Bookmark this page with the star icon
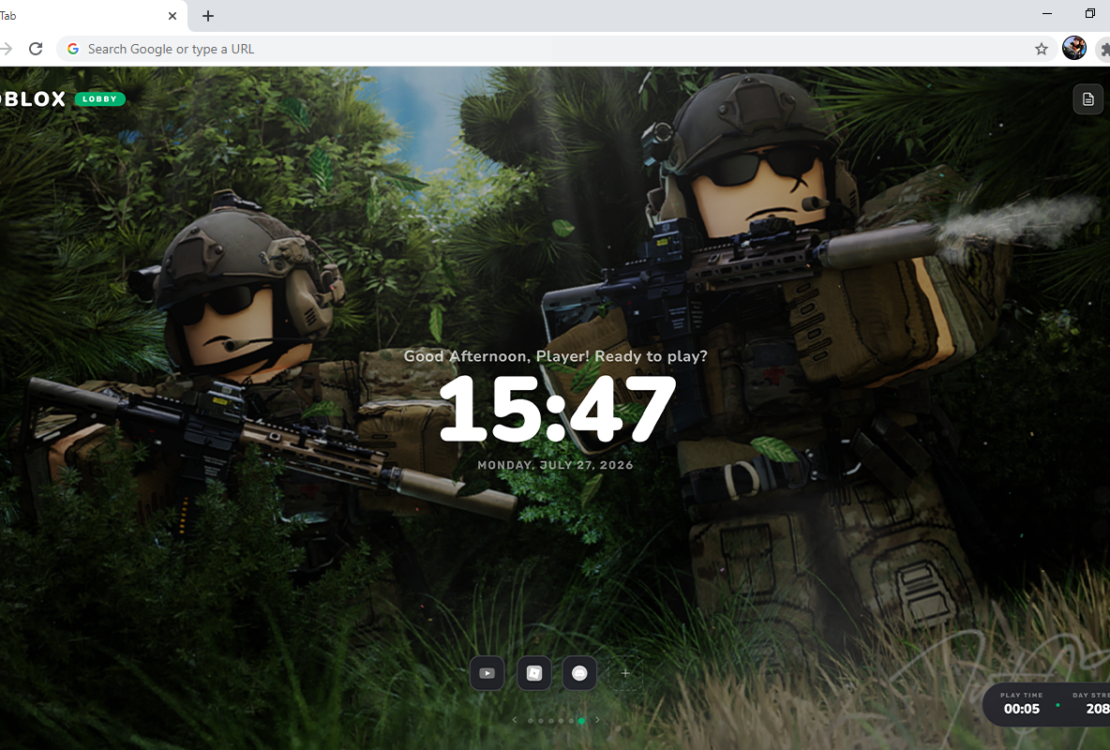The image size is (1110, 750). pyautogui.click(x=1041, y=49)
